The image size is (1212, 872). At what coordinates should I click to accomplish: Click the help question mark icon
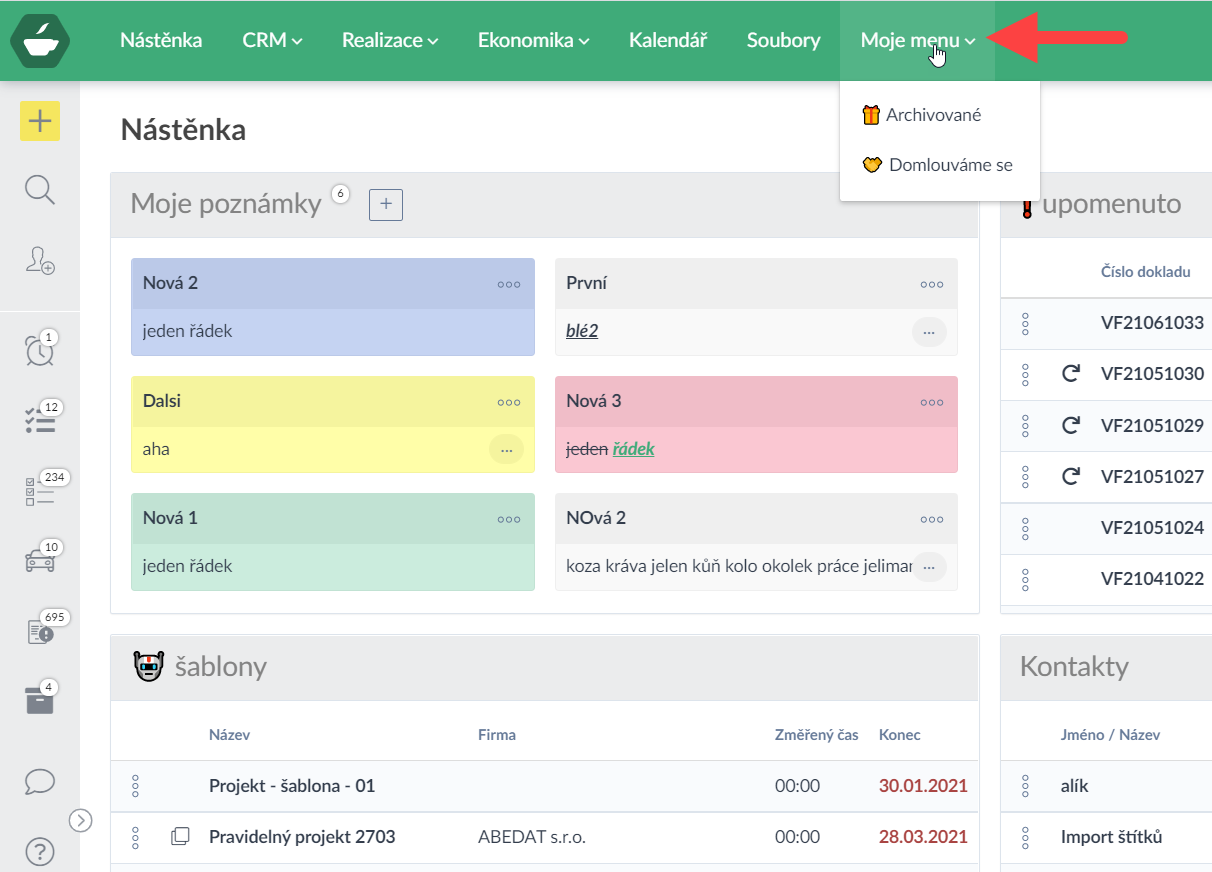pos(40,852)
